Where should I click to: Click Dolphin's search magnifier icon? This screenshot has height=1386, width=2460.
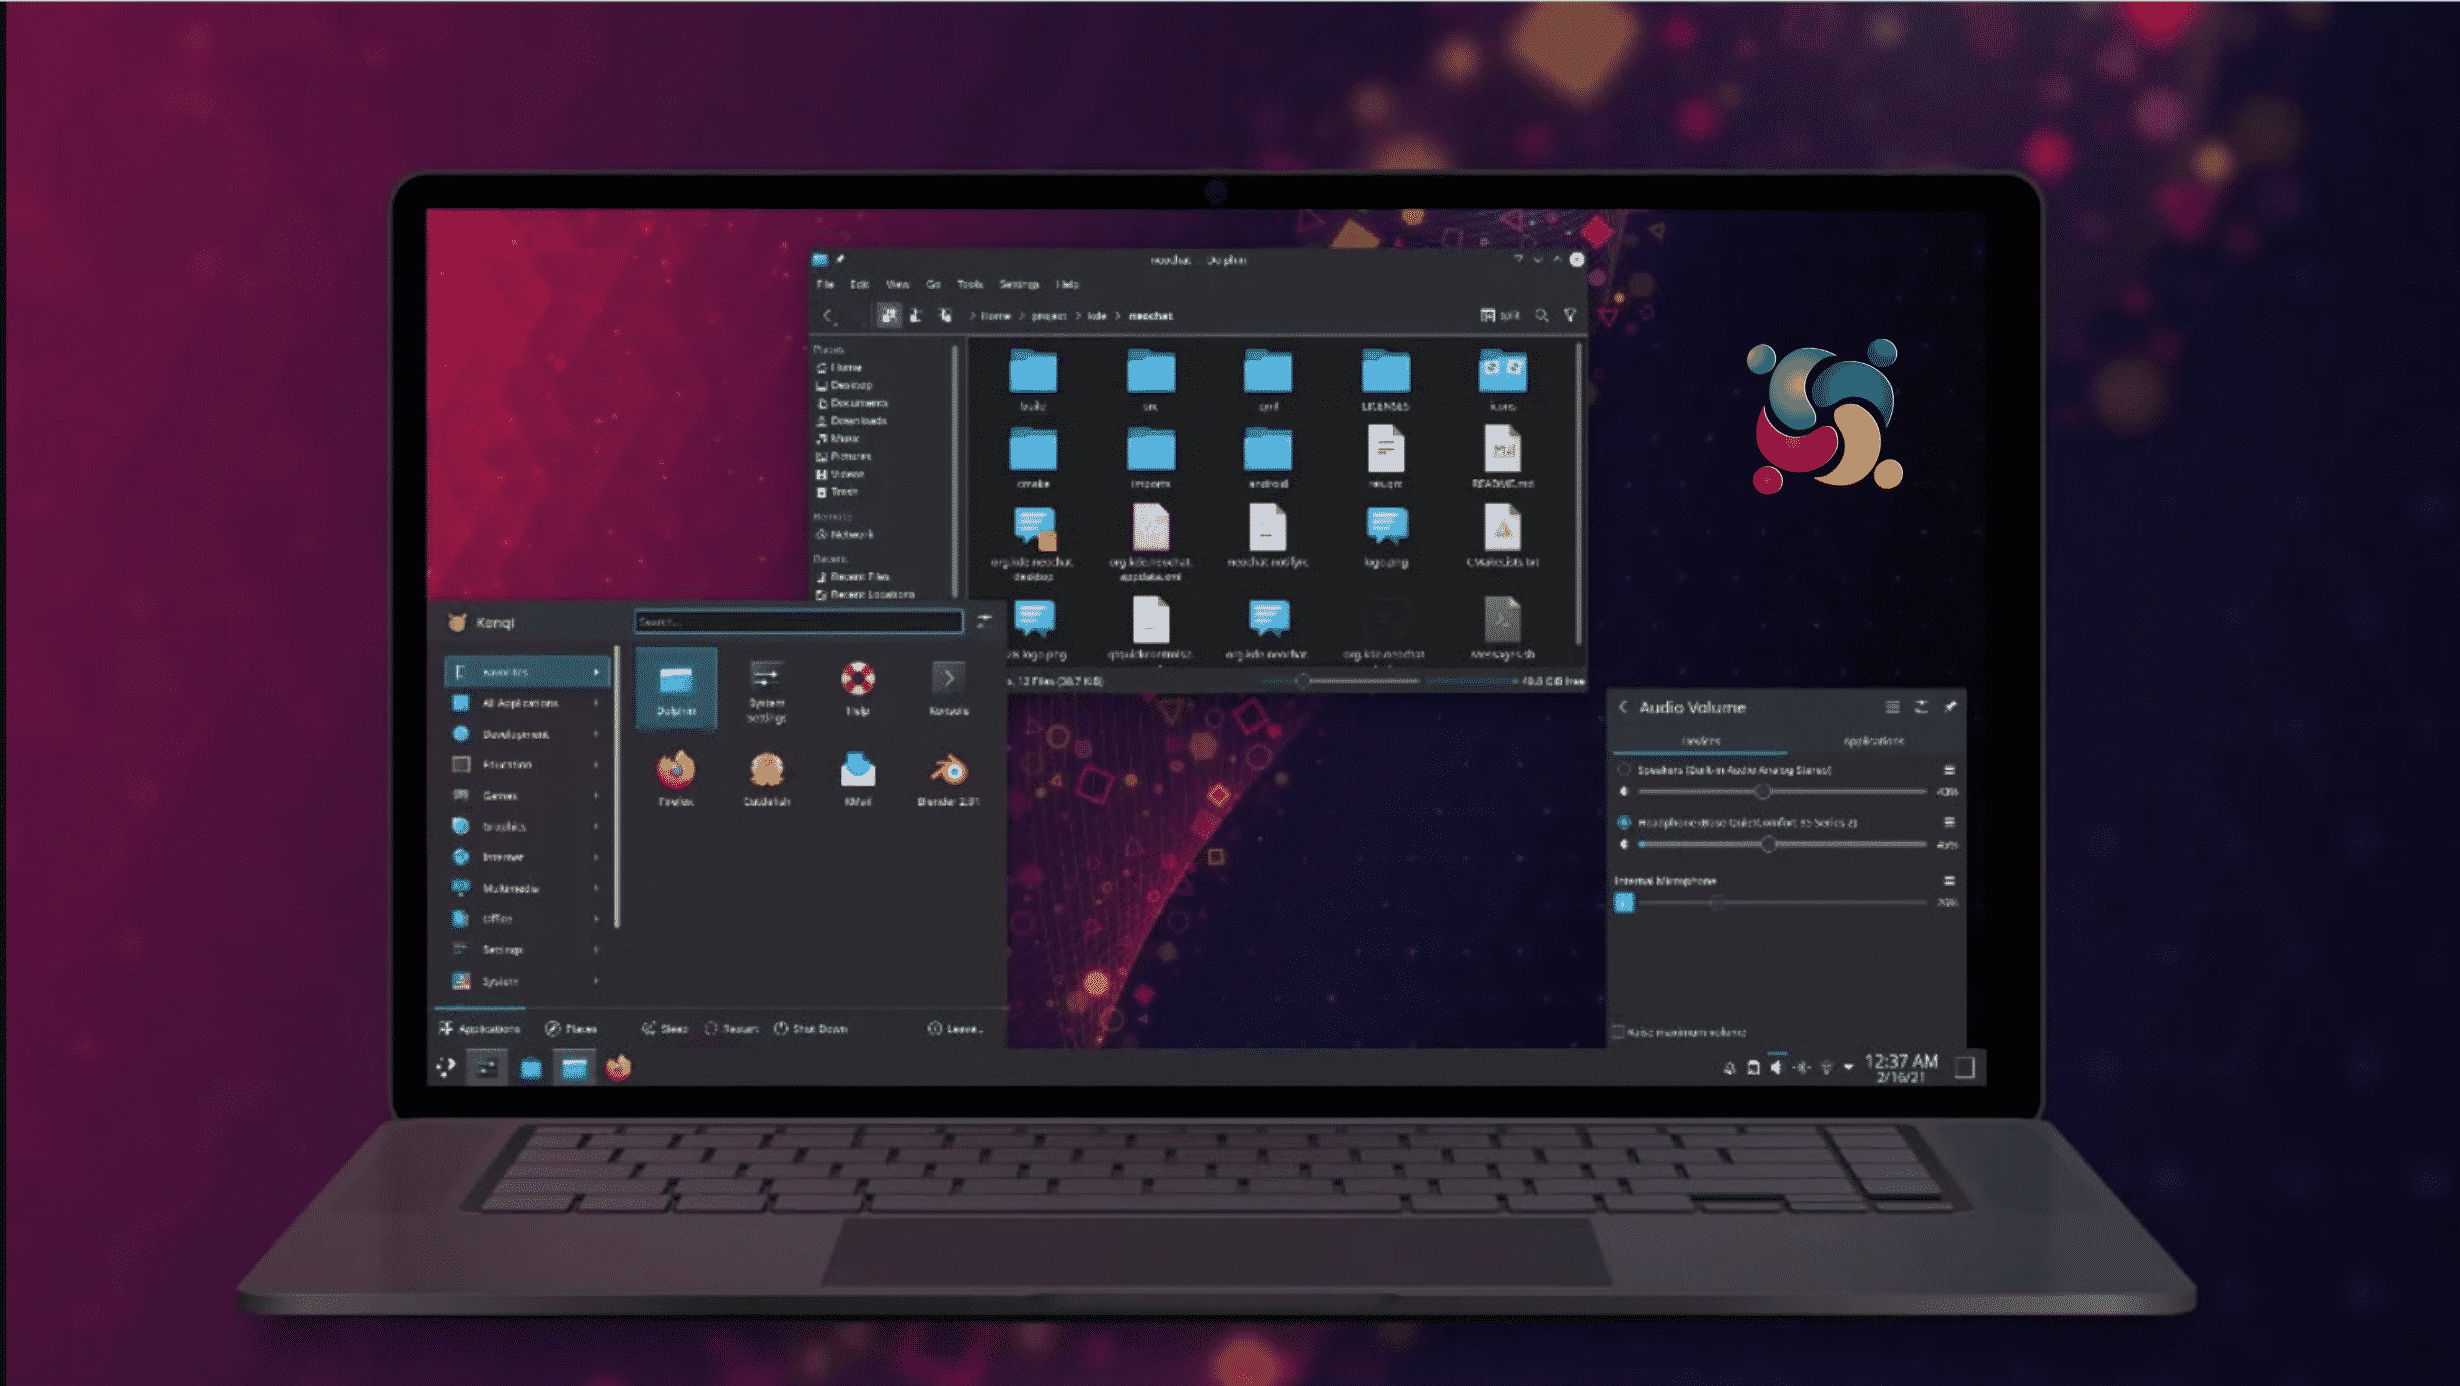[1542, 315]
